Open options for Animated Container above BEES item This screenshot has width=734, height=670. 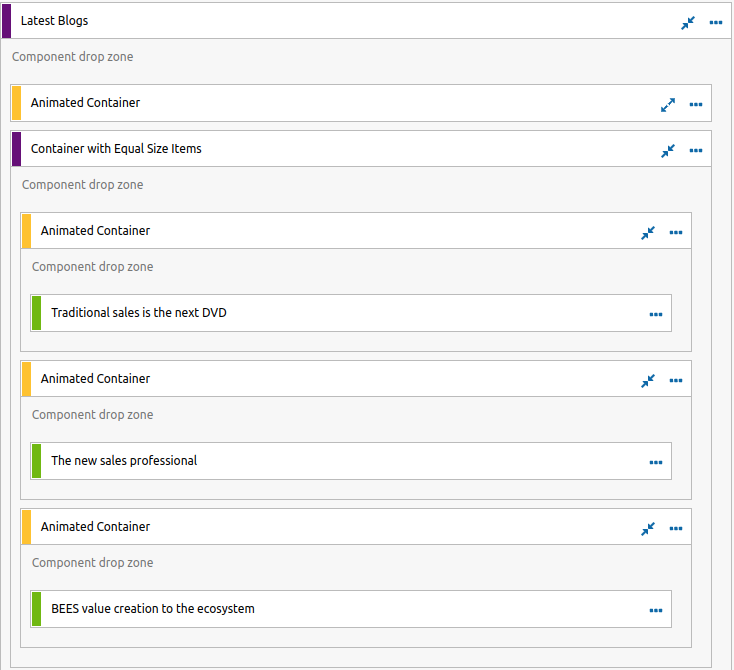(675, 528)
